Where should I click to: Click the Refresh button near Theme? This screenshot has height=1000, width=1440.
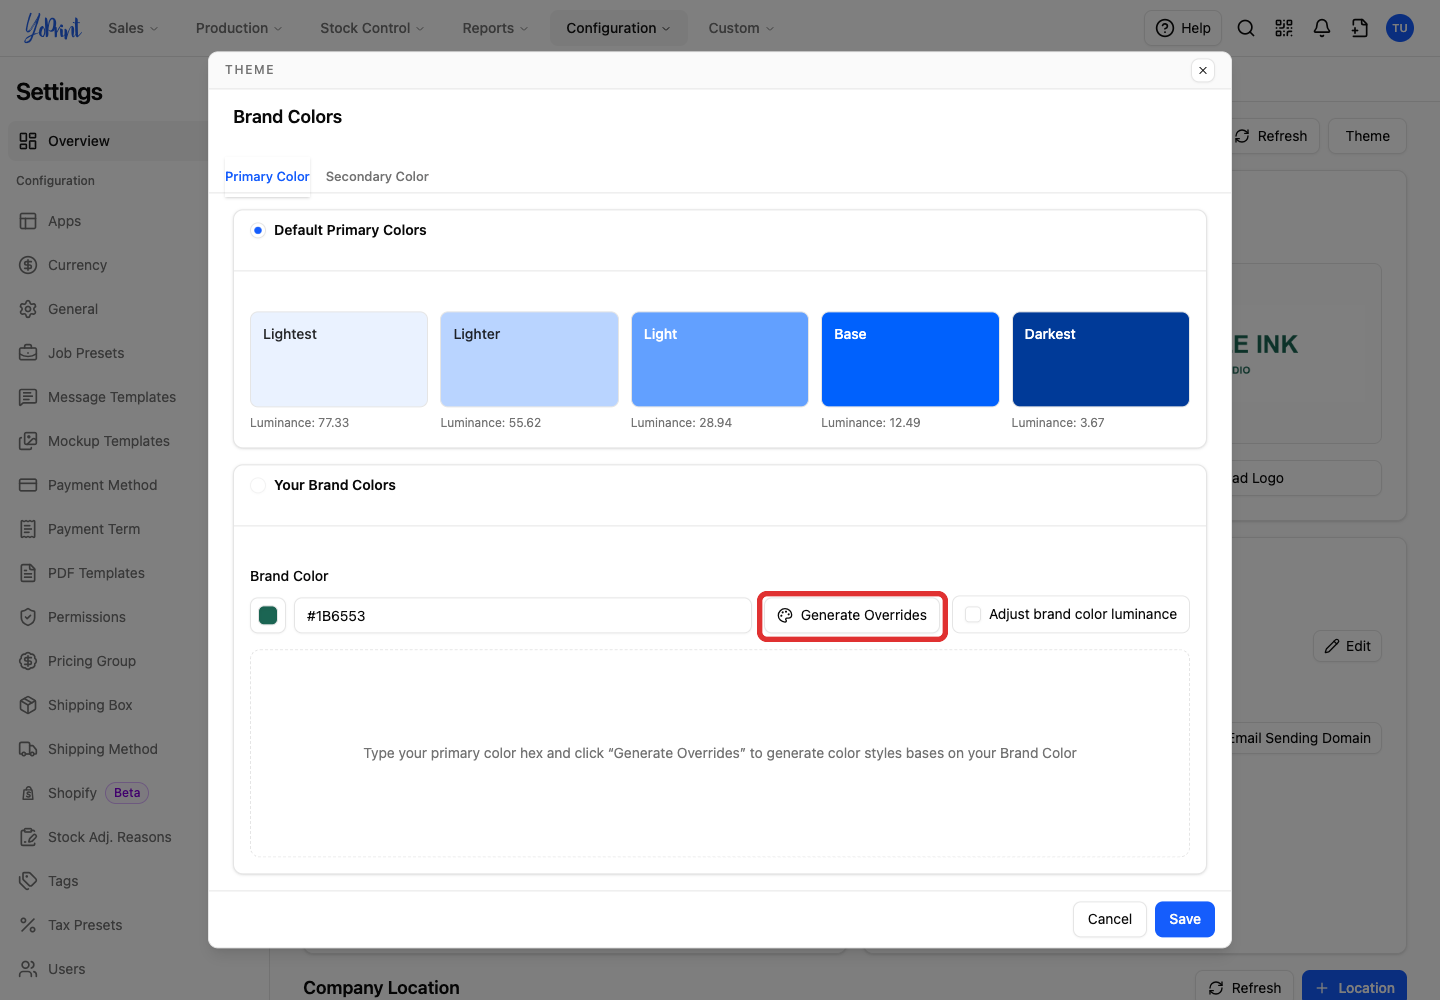point(1276,136)
